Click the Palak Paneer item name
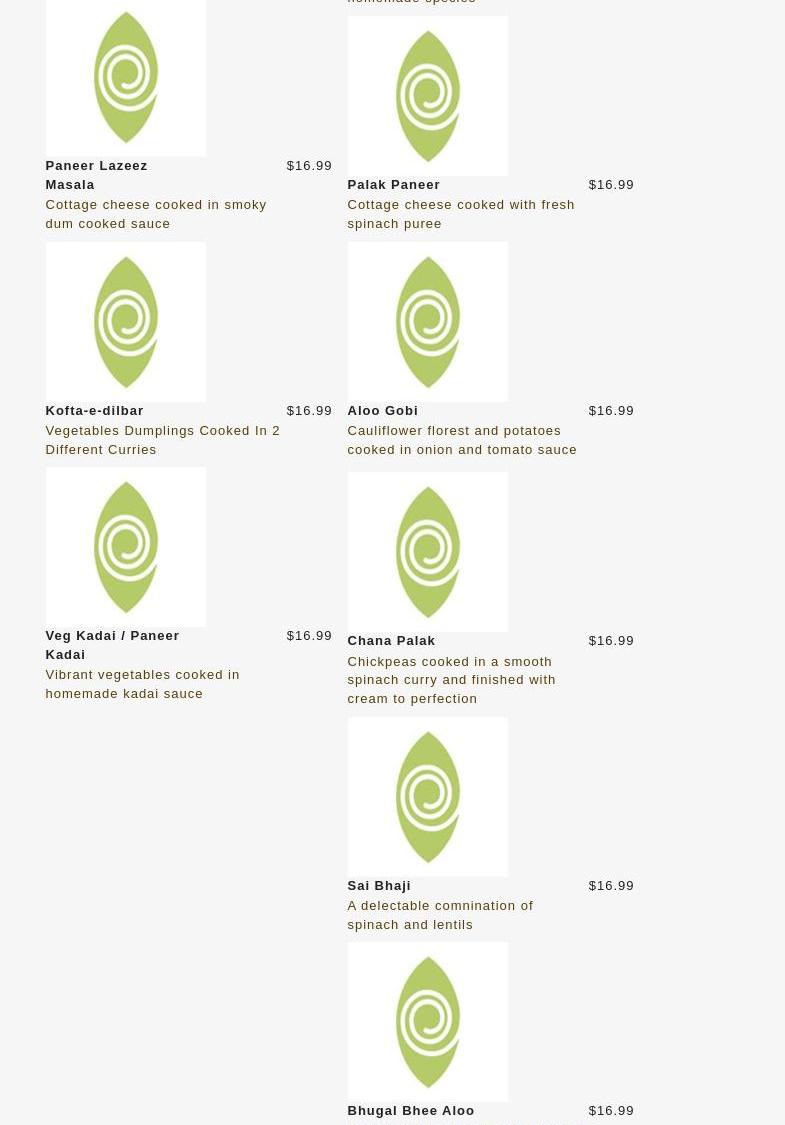The width and height of the screenshot is (785, 1125). tap(393, 185)
